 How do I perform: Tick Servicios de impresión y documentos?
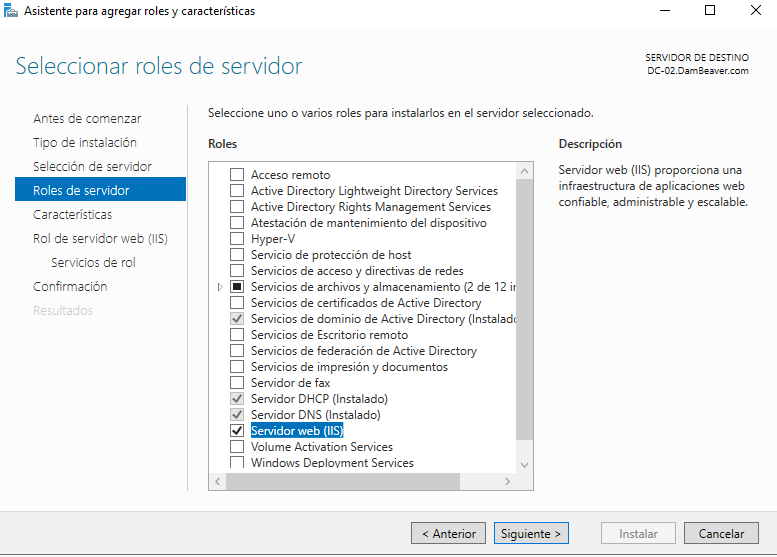tap(237, 367)
